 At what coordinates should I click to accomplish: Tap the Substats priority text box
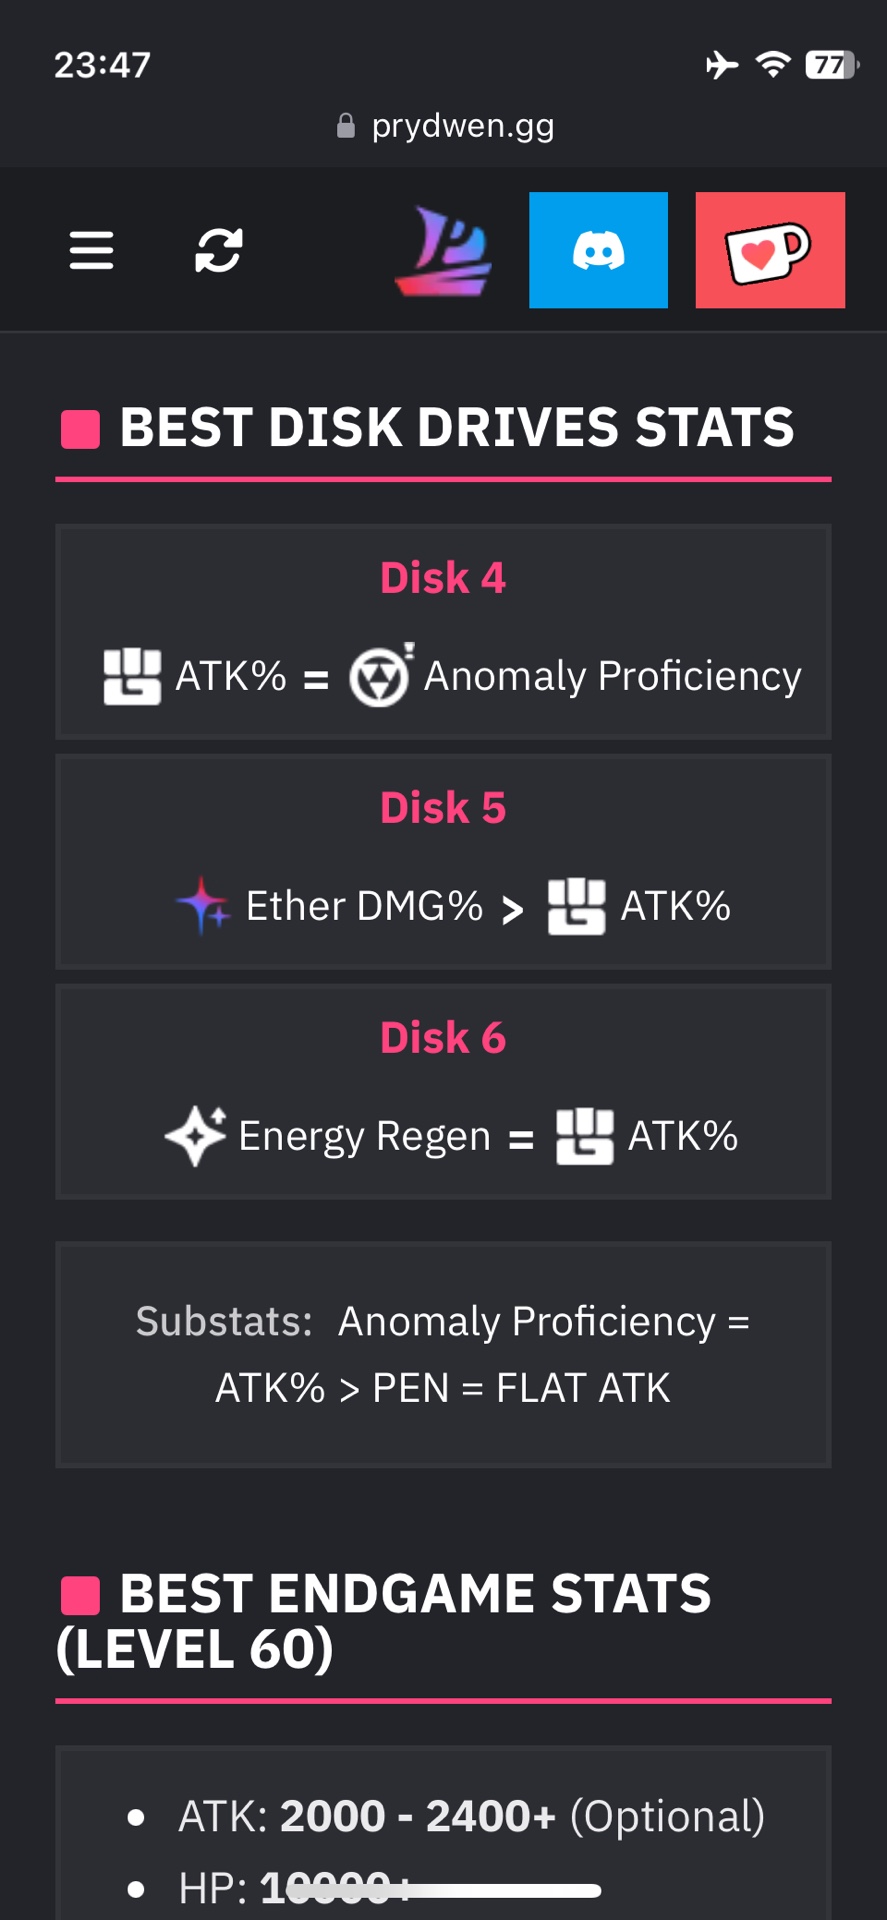(443, 1354)
